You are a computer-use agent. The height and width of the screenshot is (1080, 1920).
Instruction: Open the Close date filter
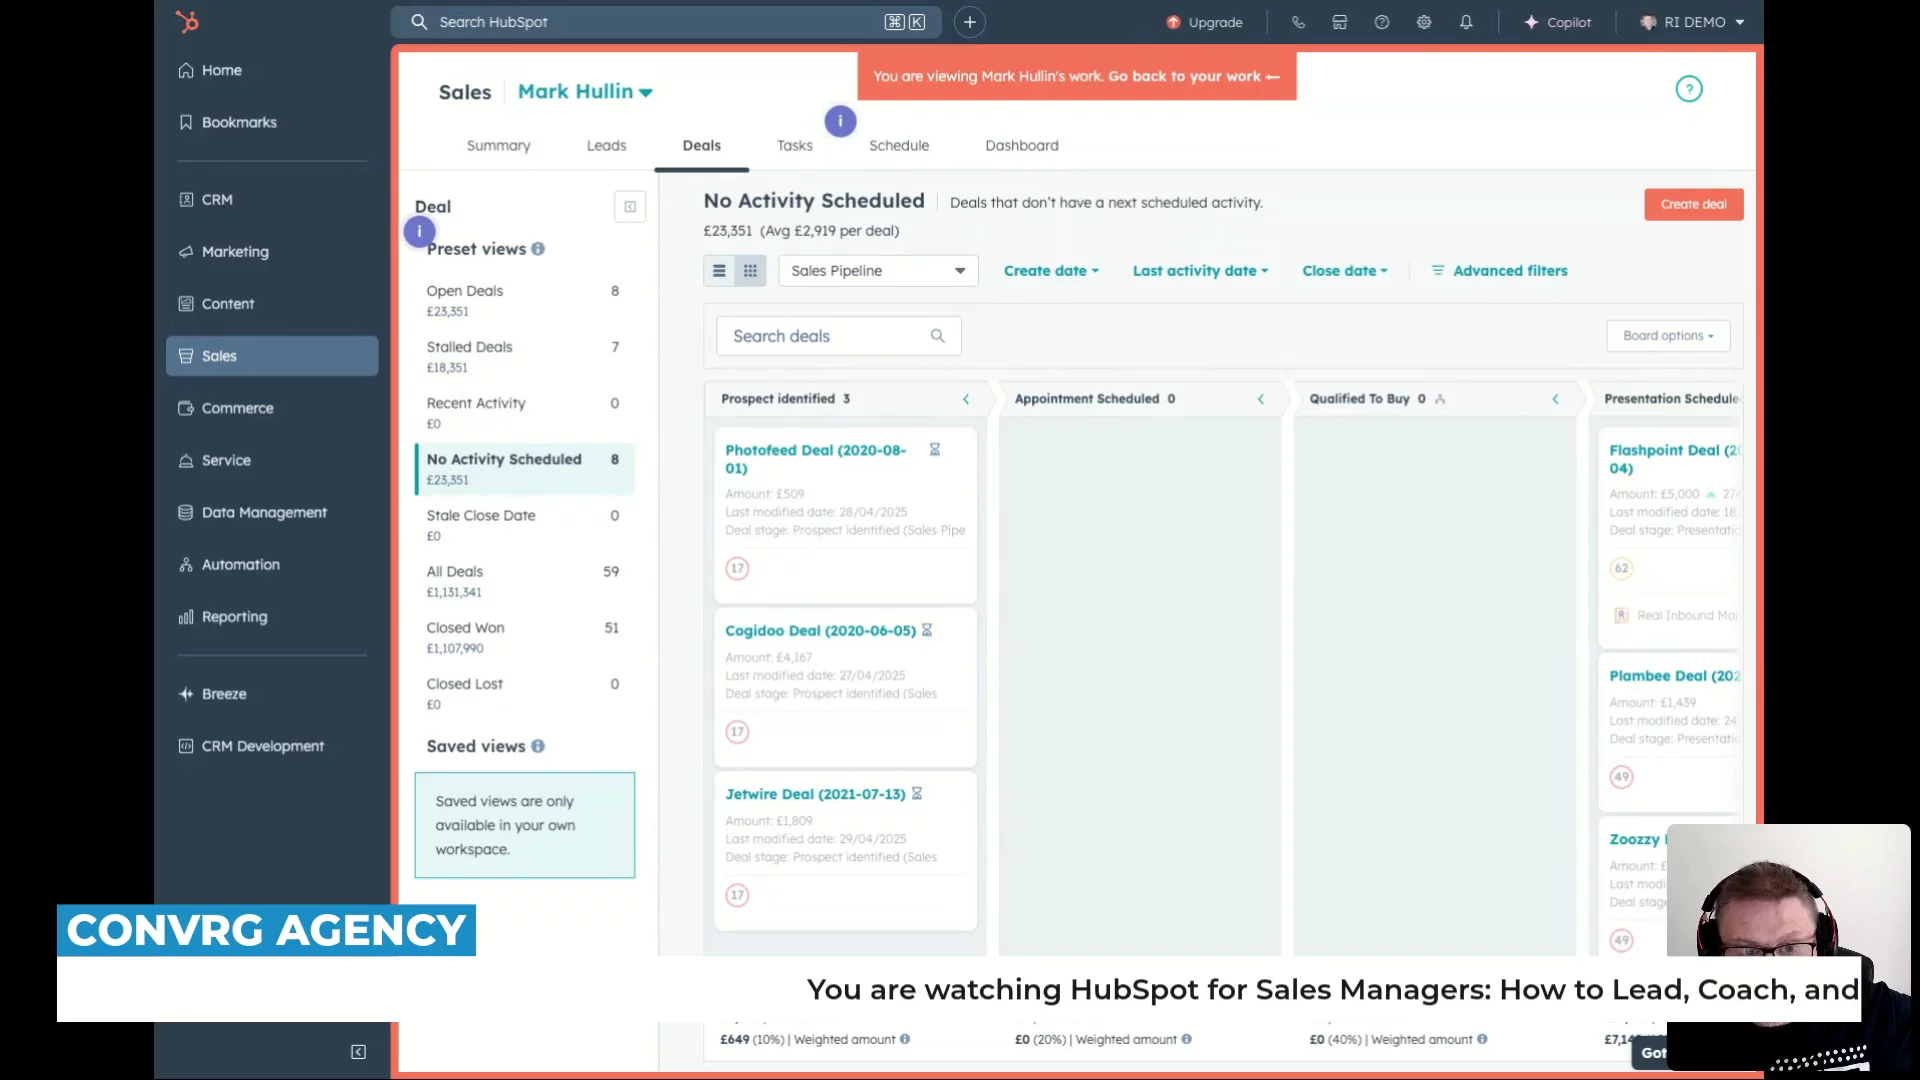pos(1345,271)
